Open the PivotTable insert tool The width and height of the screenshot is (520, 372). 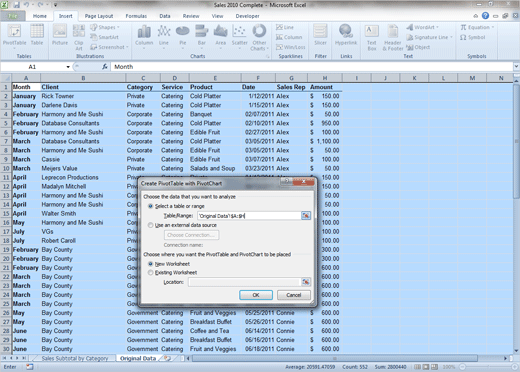point(14,37)
